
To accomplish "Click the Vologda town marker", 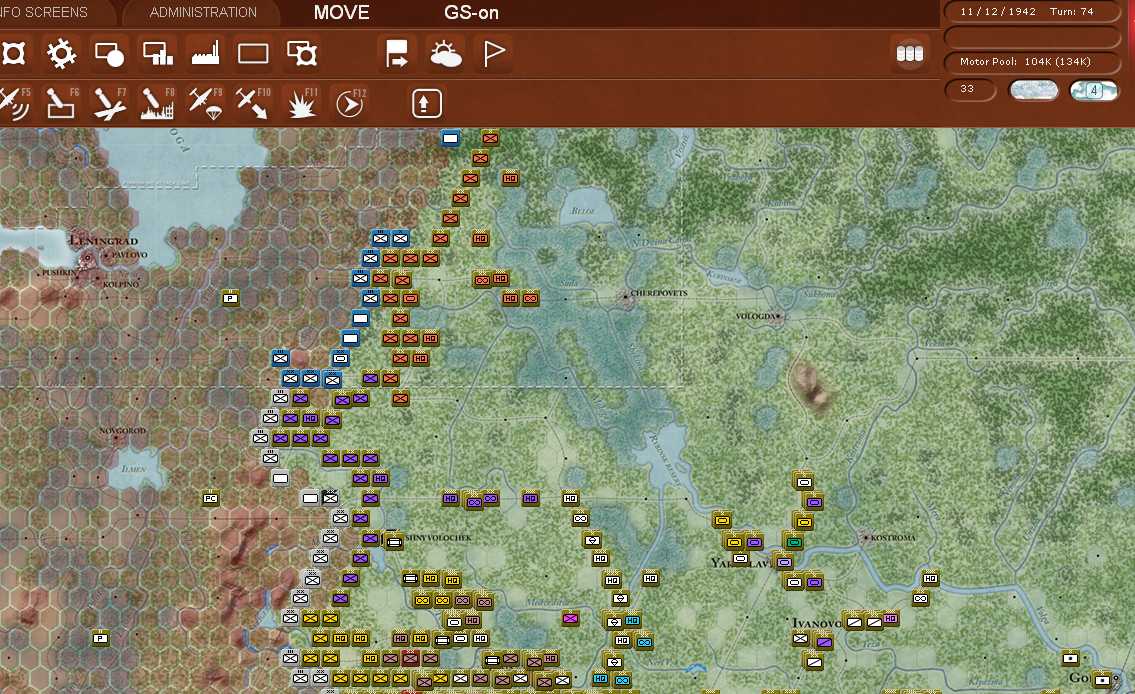I will [x=779, y=316].
